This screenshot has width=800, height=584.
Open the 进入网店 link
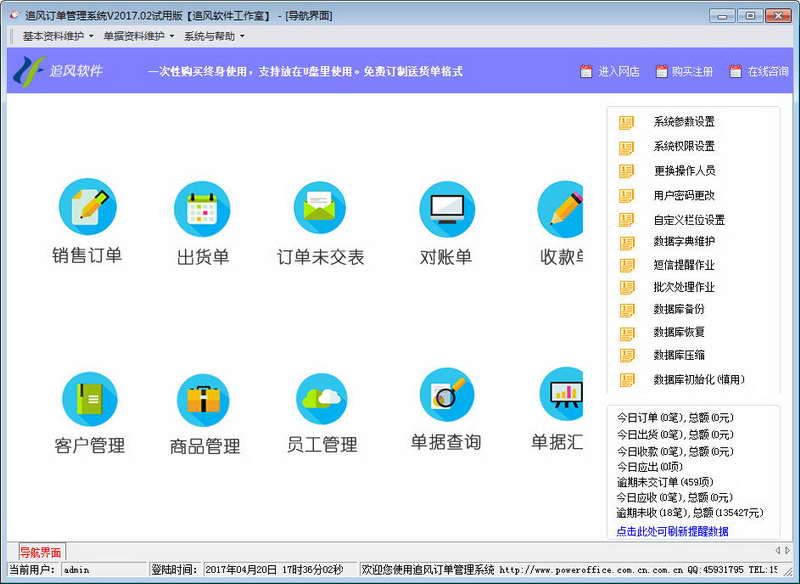tap(619, 71)
